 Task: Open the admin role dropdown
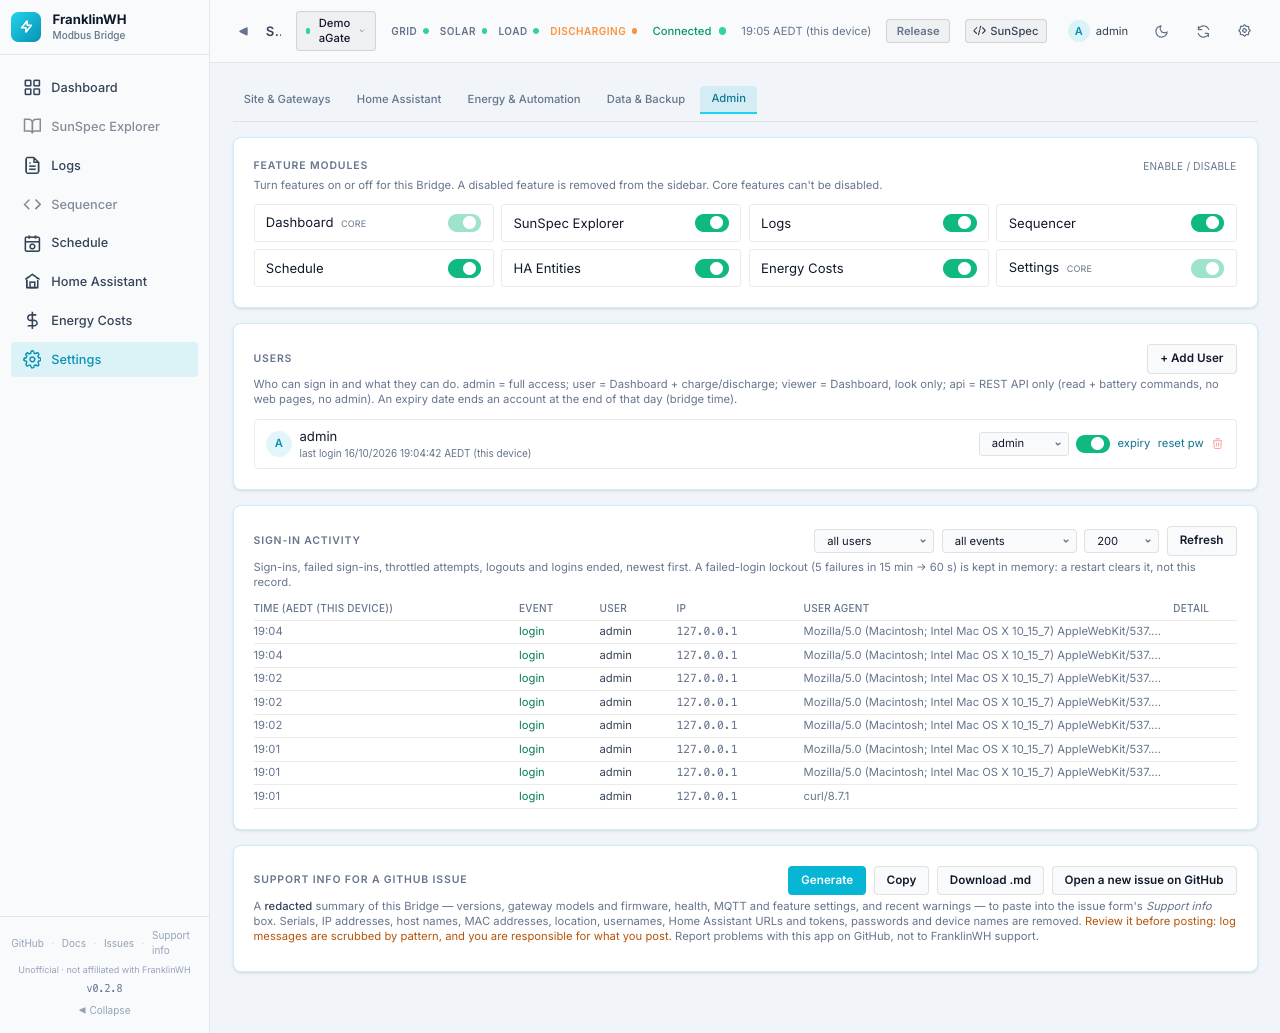(x=1024, y=444)
